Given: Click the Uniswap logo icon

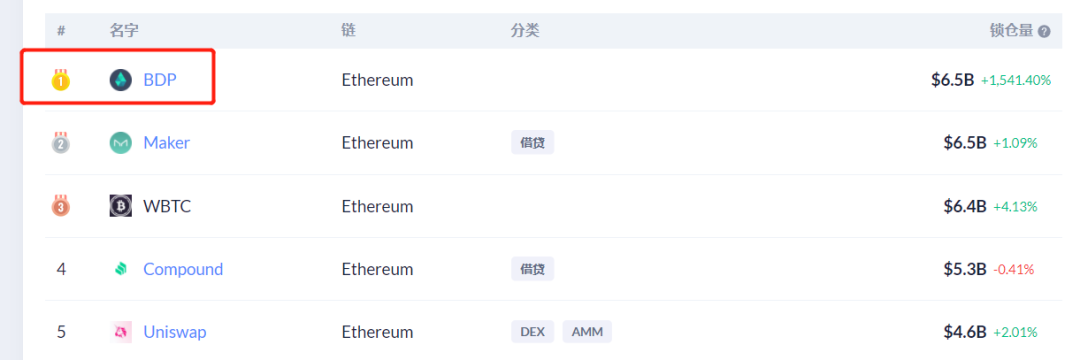Looking at the screenshot, I should 121,332.
